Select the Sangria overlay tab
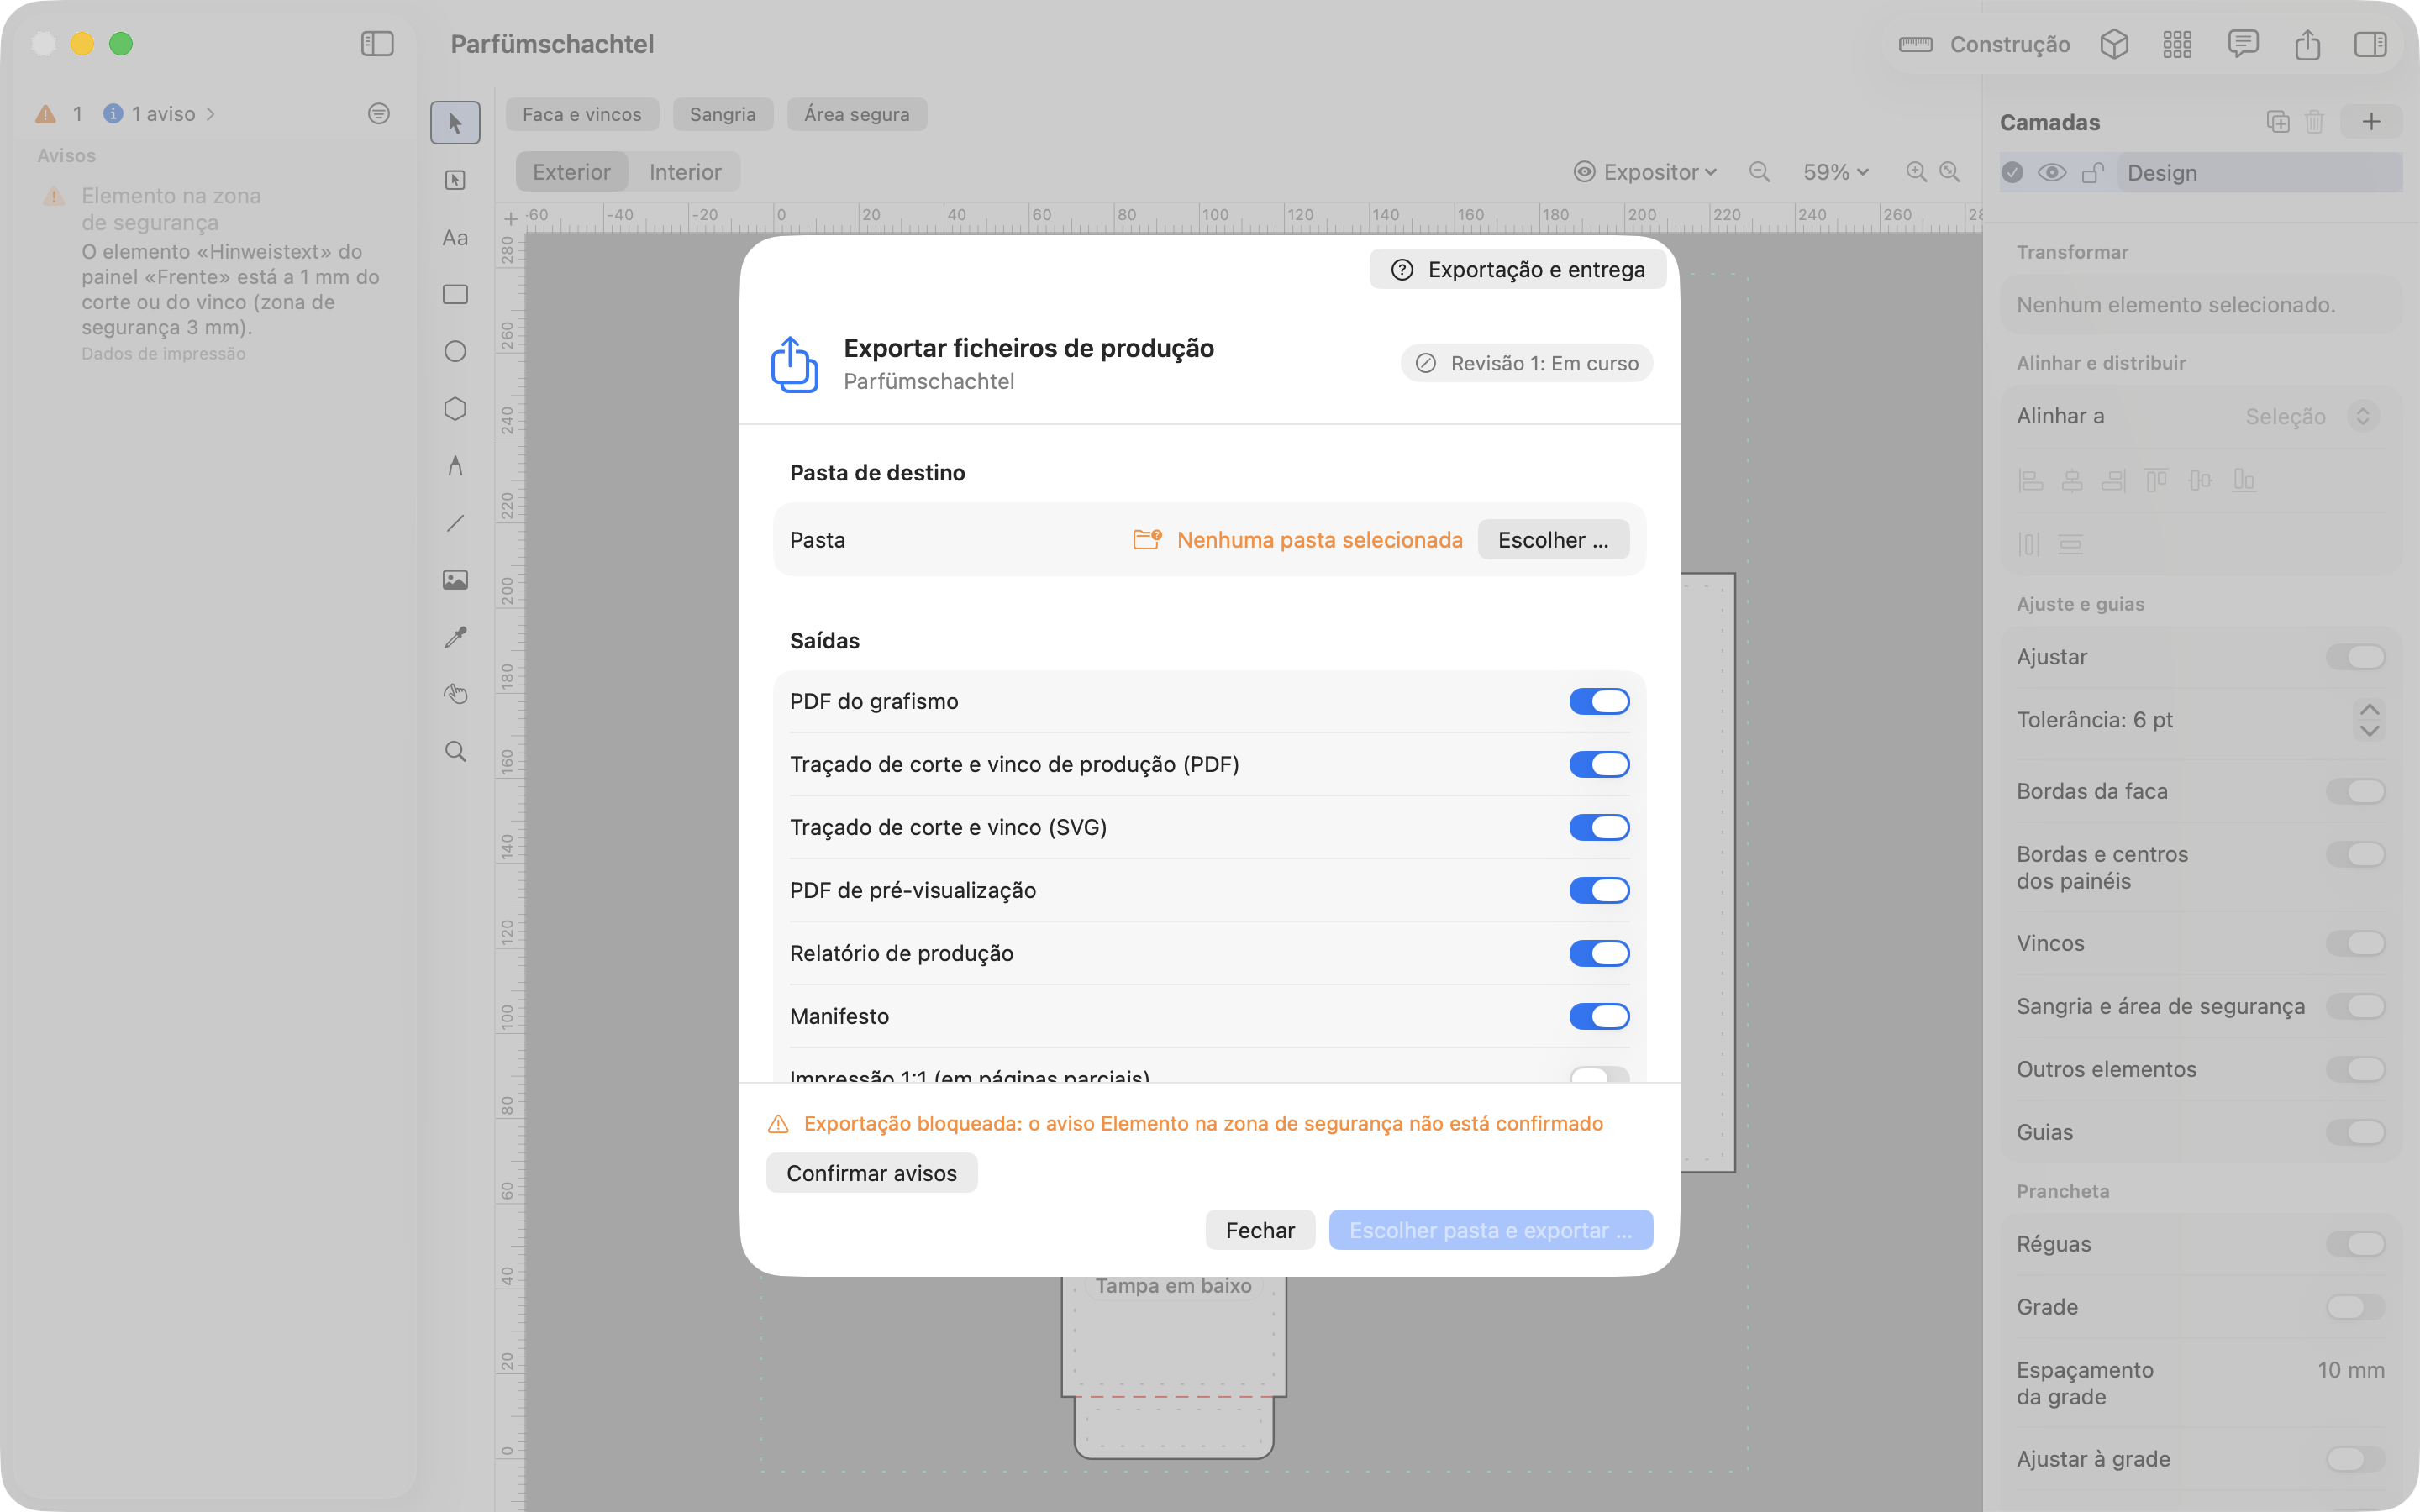 coord(722,114)
